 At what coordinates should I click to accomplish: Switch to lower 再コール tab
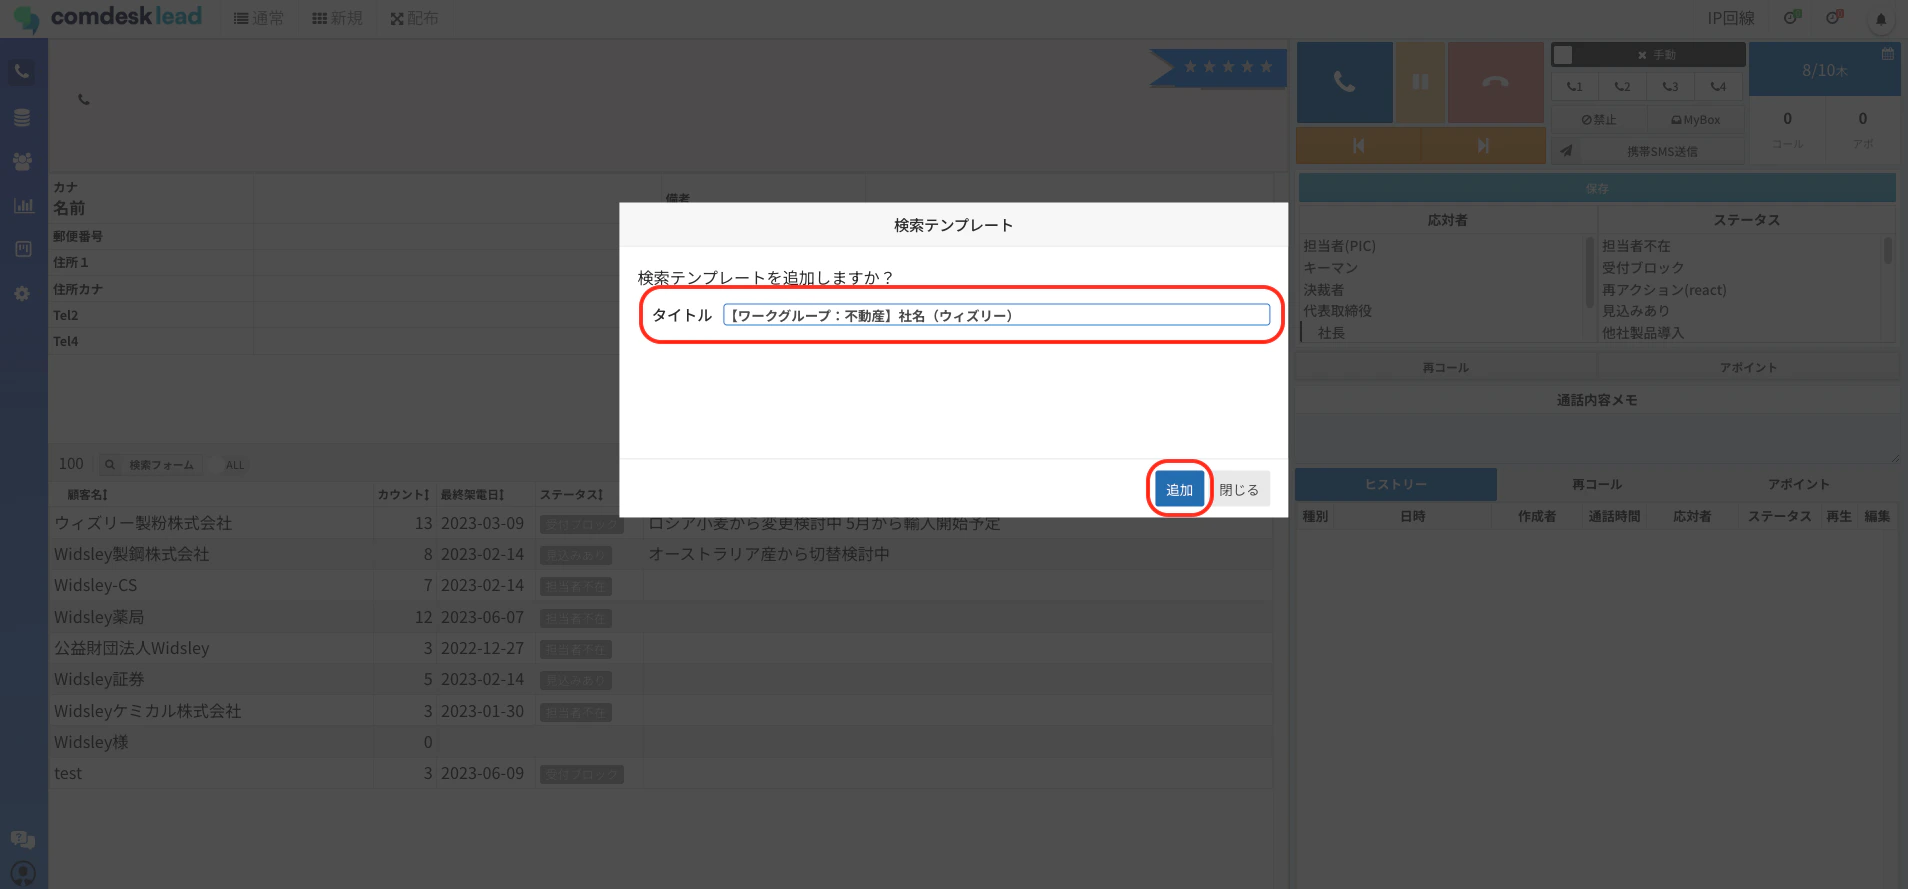coord(1597,484)
